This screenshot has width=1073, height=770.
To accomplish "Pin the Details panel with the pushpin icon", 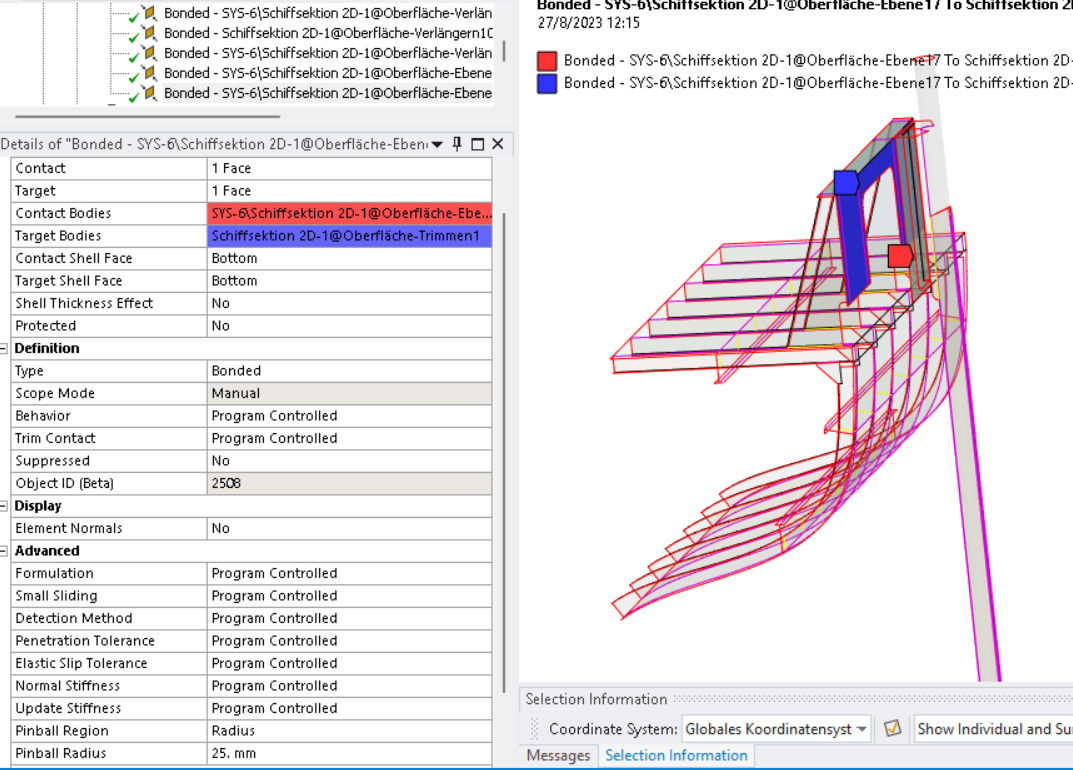I will click(457, 144).
